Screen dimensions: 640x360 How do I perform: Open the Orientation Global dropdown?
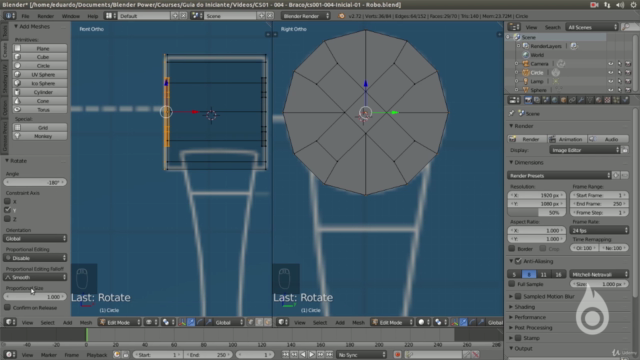[35, 238]
